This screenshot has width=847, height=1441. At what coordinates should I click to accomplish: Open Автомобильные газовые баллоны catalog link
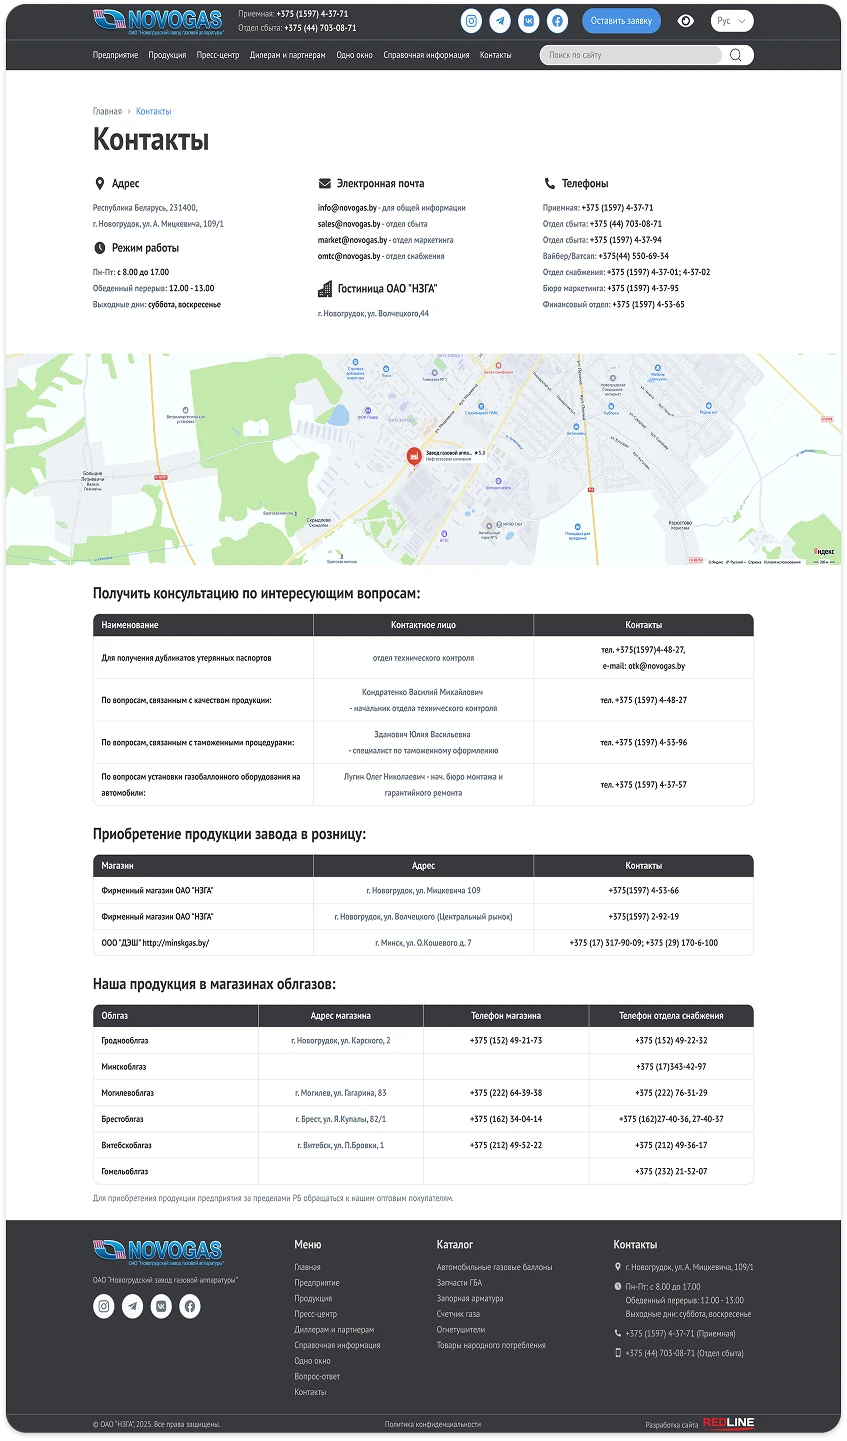pyautogui.click(x=494, y=1267)
